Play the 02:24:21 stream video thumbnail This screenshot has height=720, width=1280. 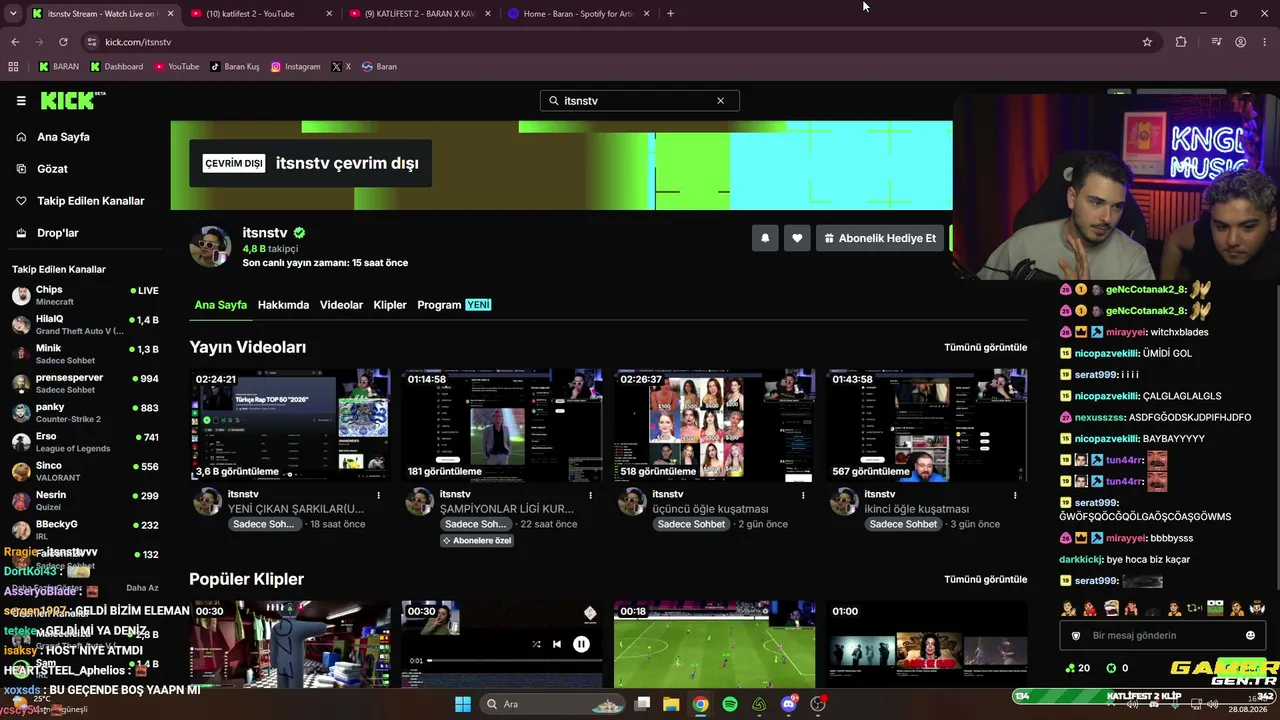click(x=290, y=425)
